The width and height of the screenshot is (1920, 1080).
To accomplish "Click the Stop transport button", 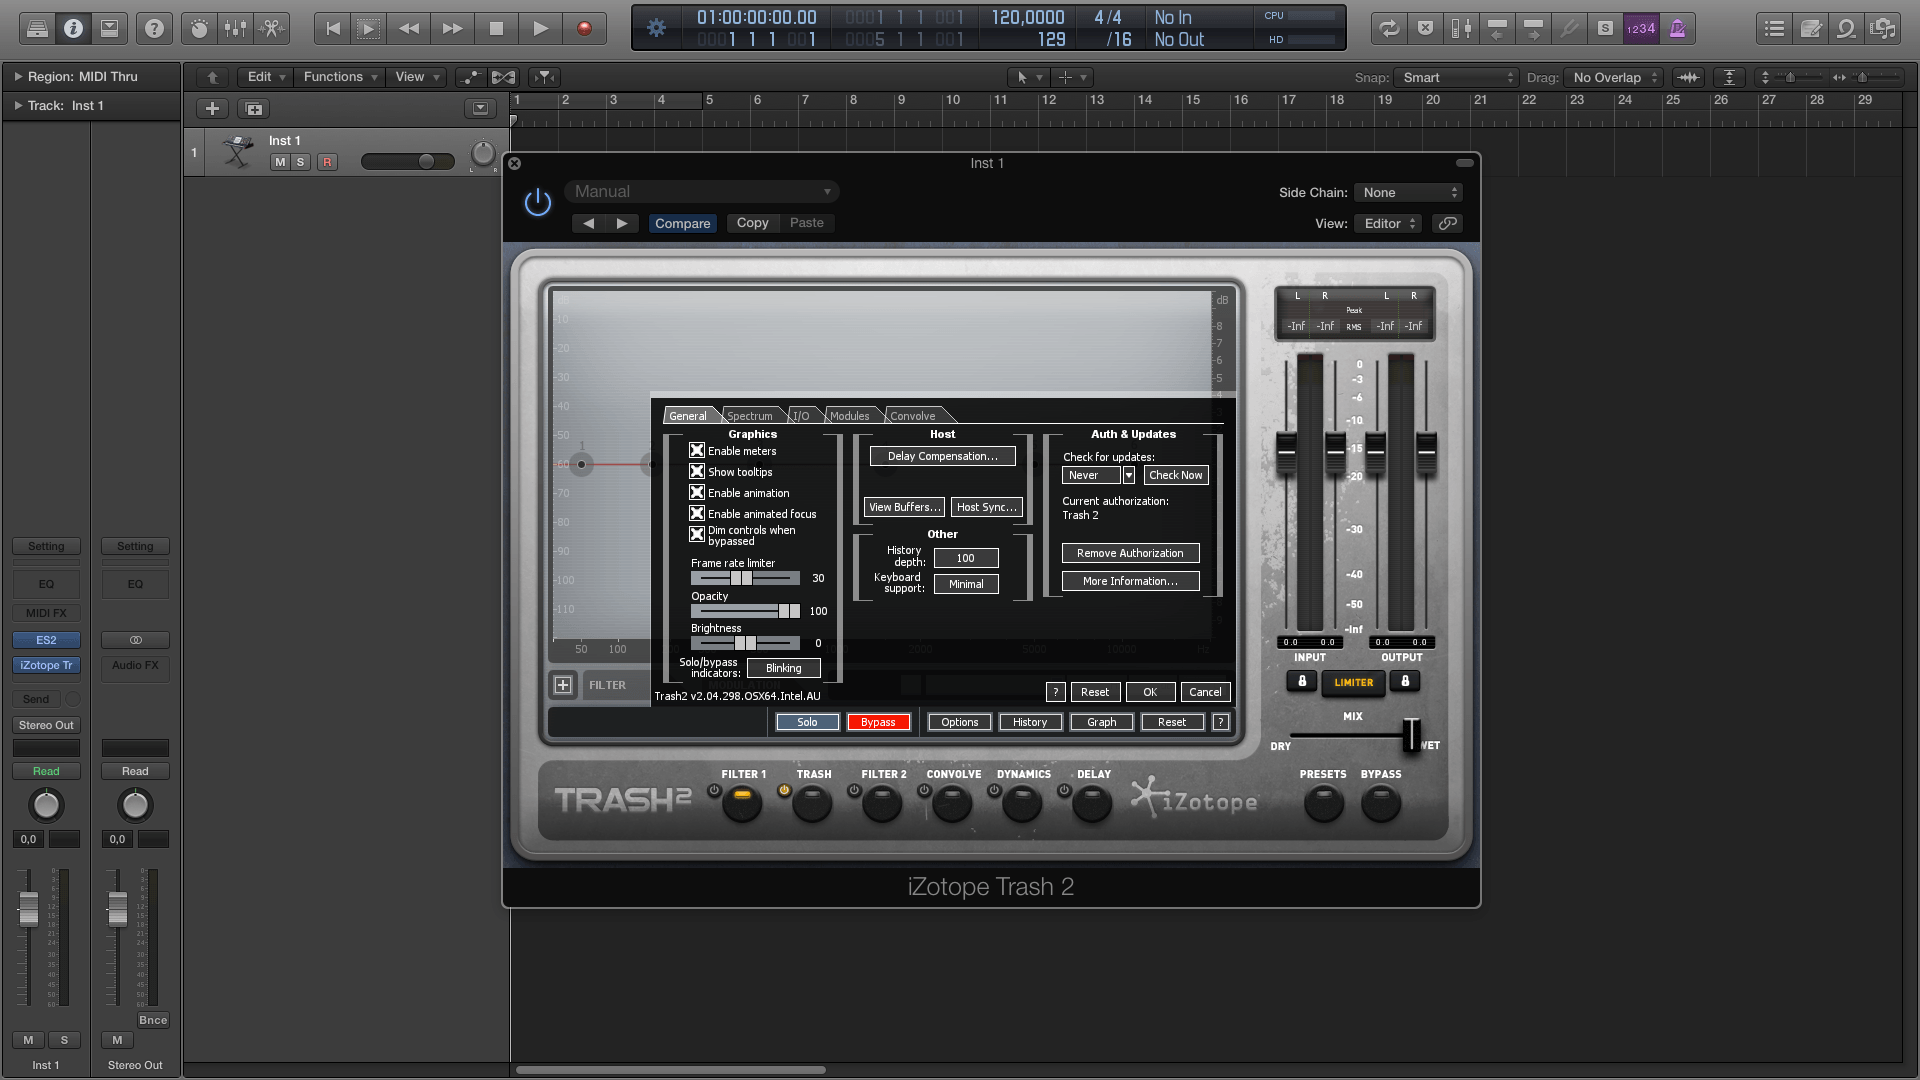I will 496,29.
